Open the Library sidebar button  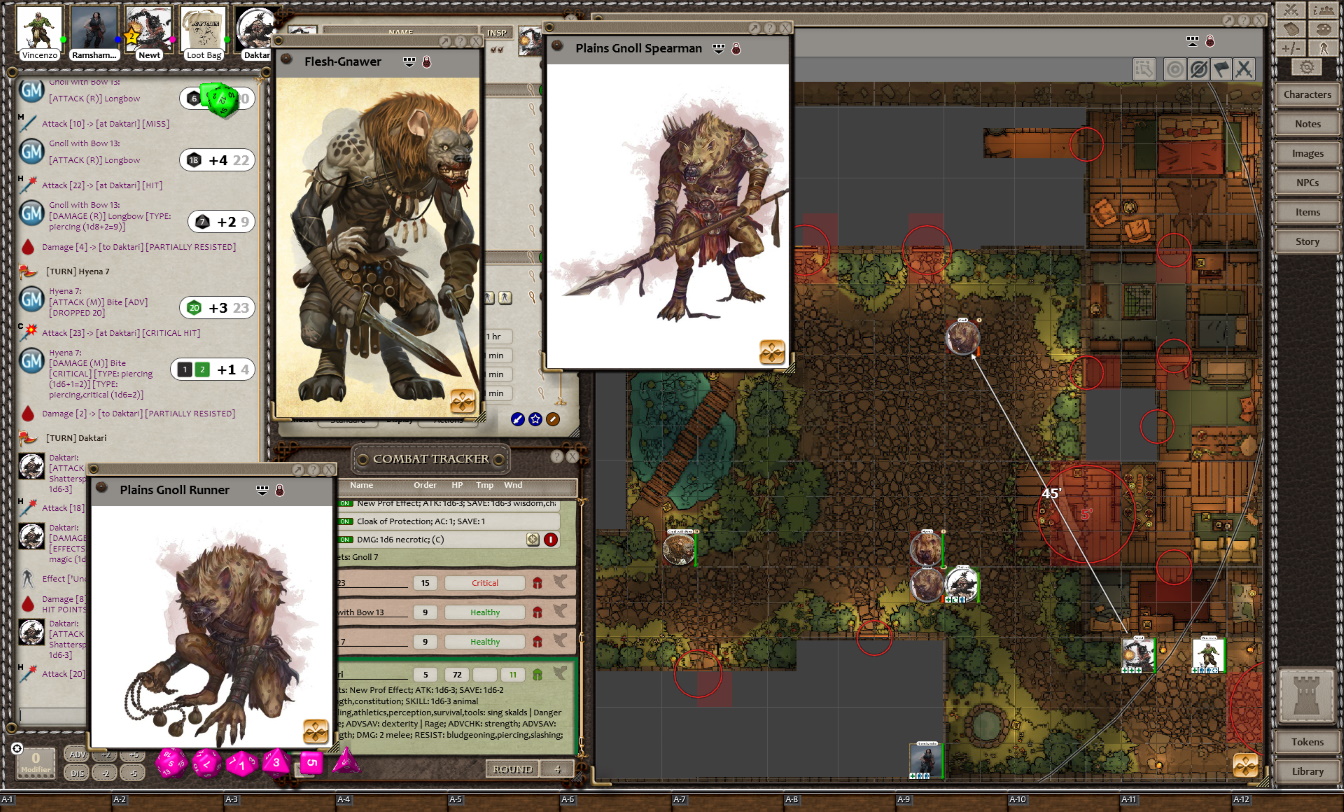pos(1307,771)
